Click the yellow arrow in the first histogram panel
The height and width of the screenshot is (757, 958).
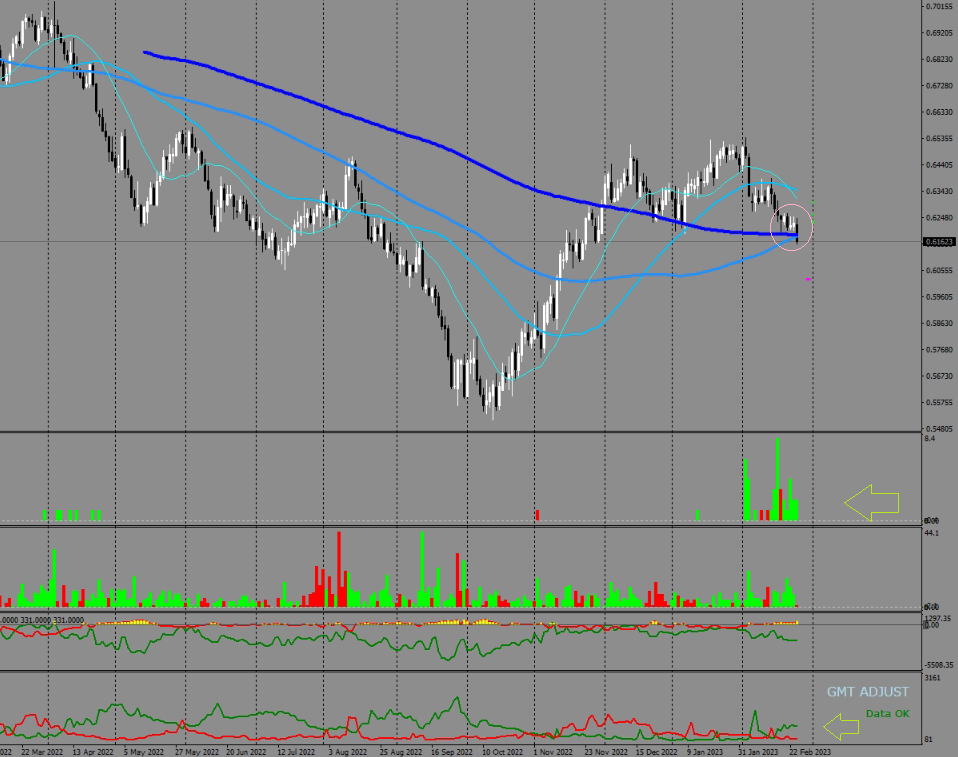coord(871,502)
